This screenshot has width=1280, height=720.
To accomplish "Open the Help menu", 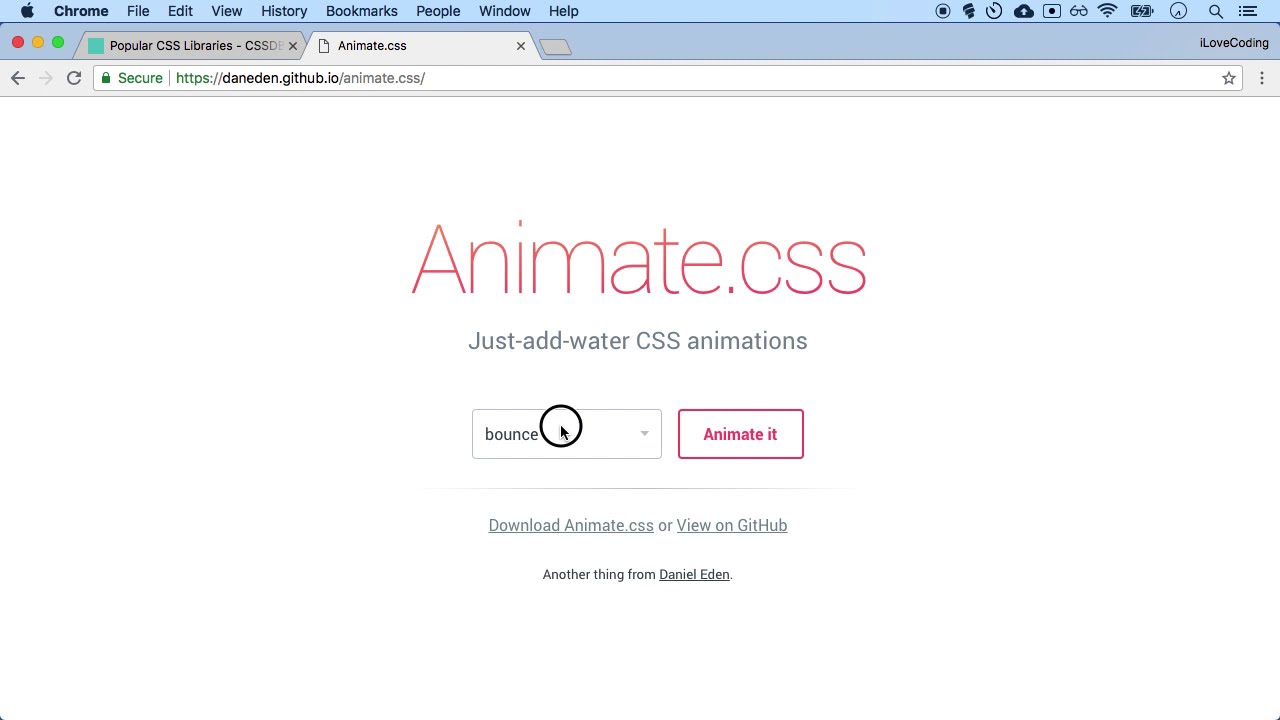I will pos(563,11).
